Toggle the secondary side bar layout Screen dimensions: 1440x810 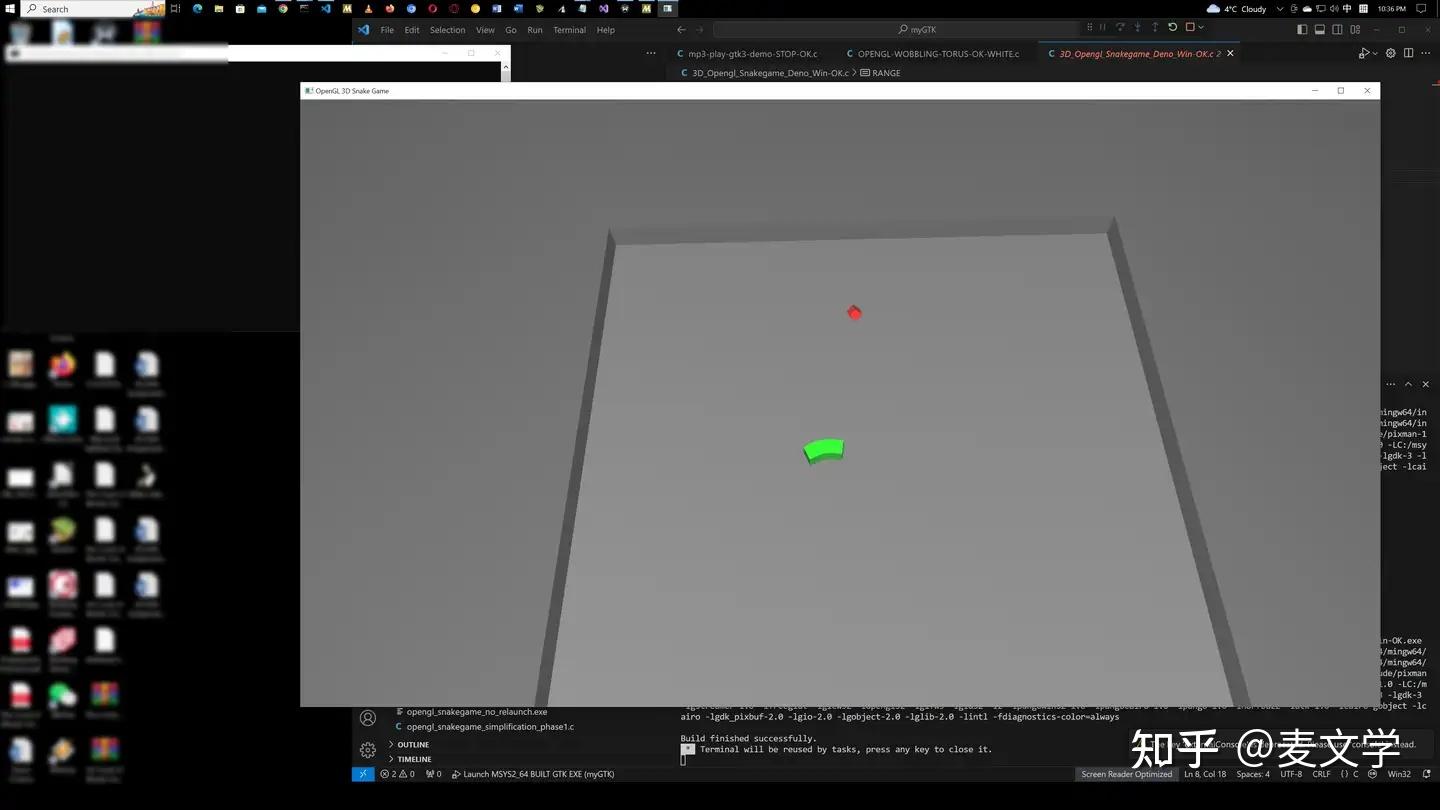[x=1338, y=30]
